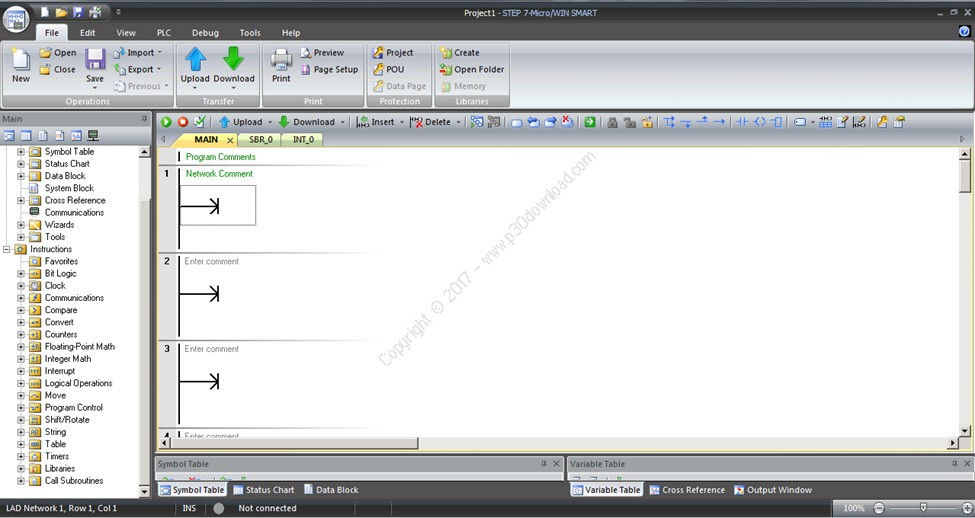The image size is (975, 518).
Task: Switch to the INT_0 editor tab
Action: pyautogui.click(x=303, y=140)
